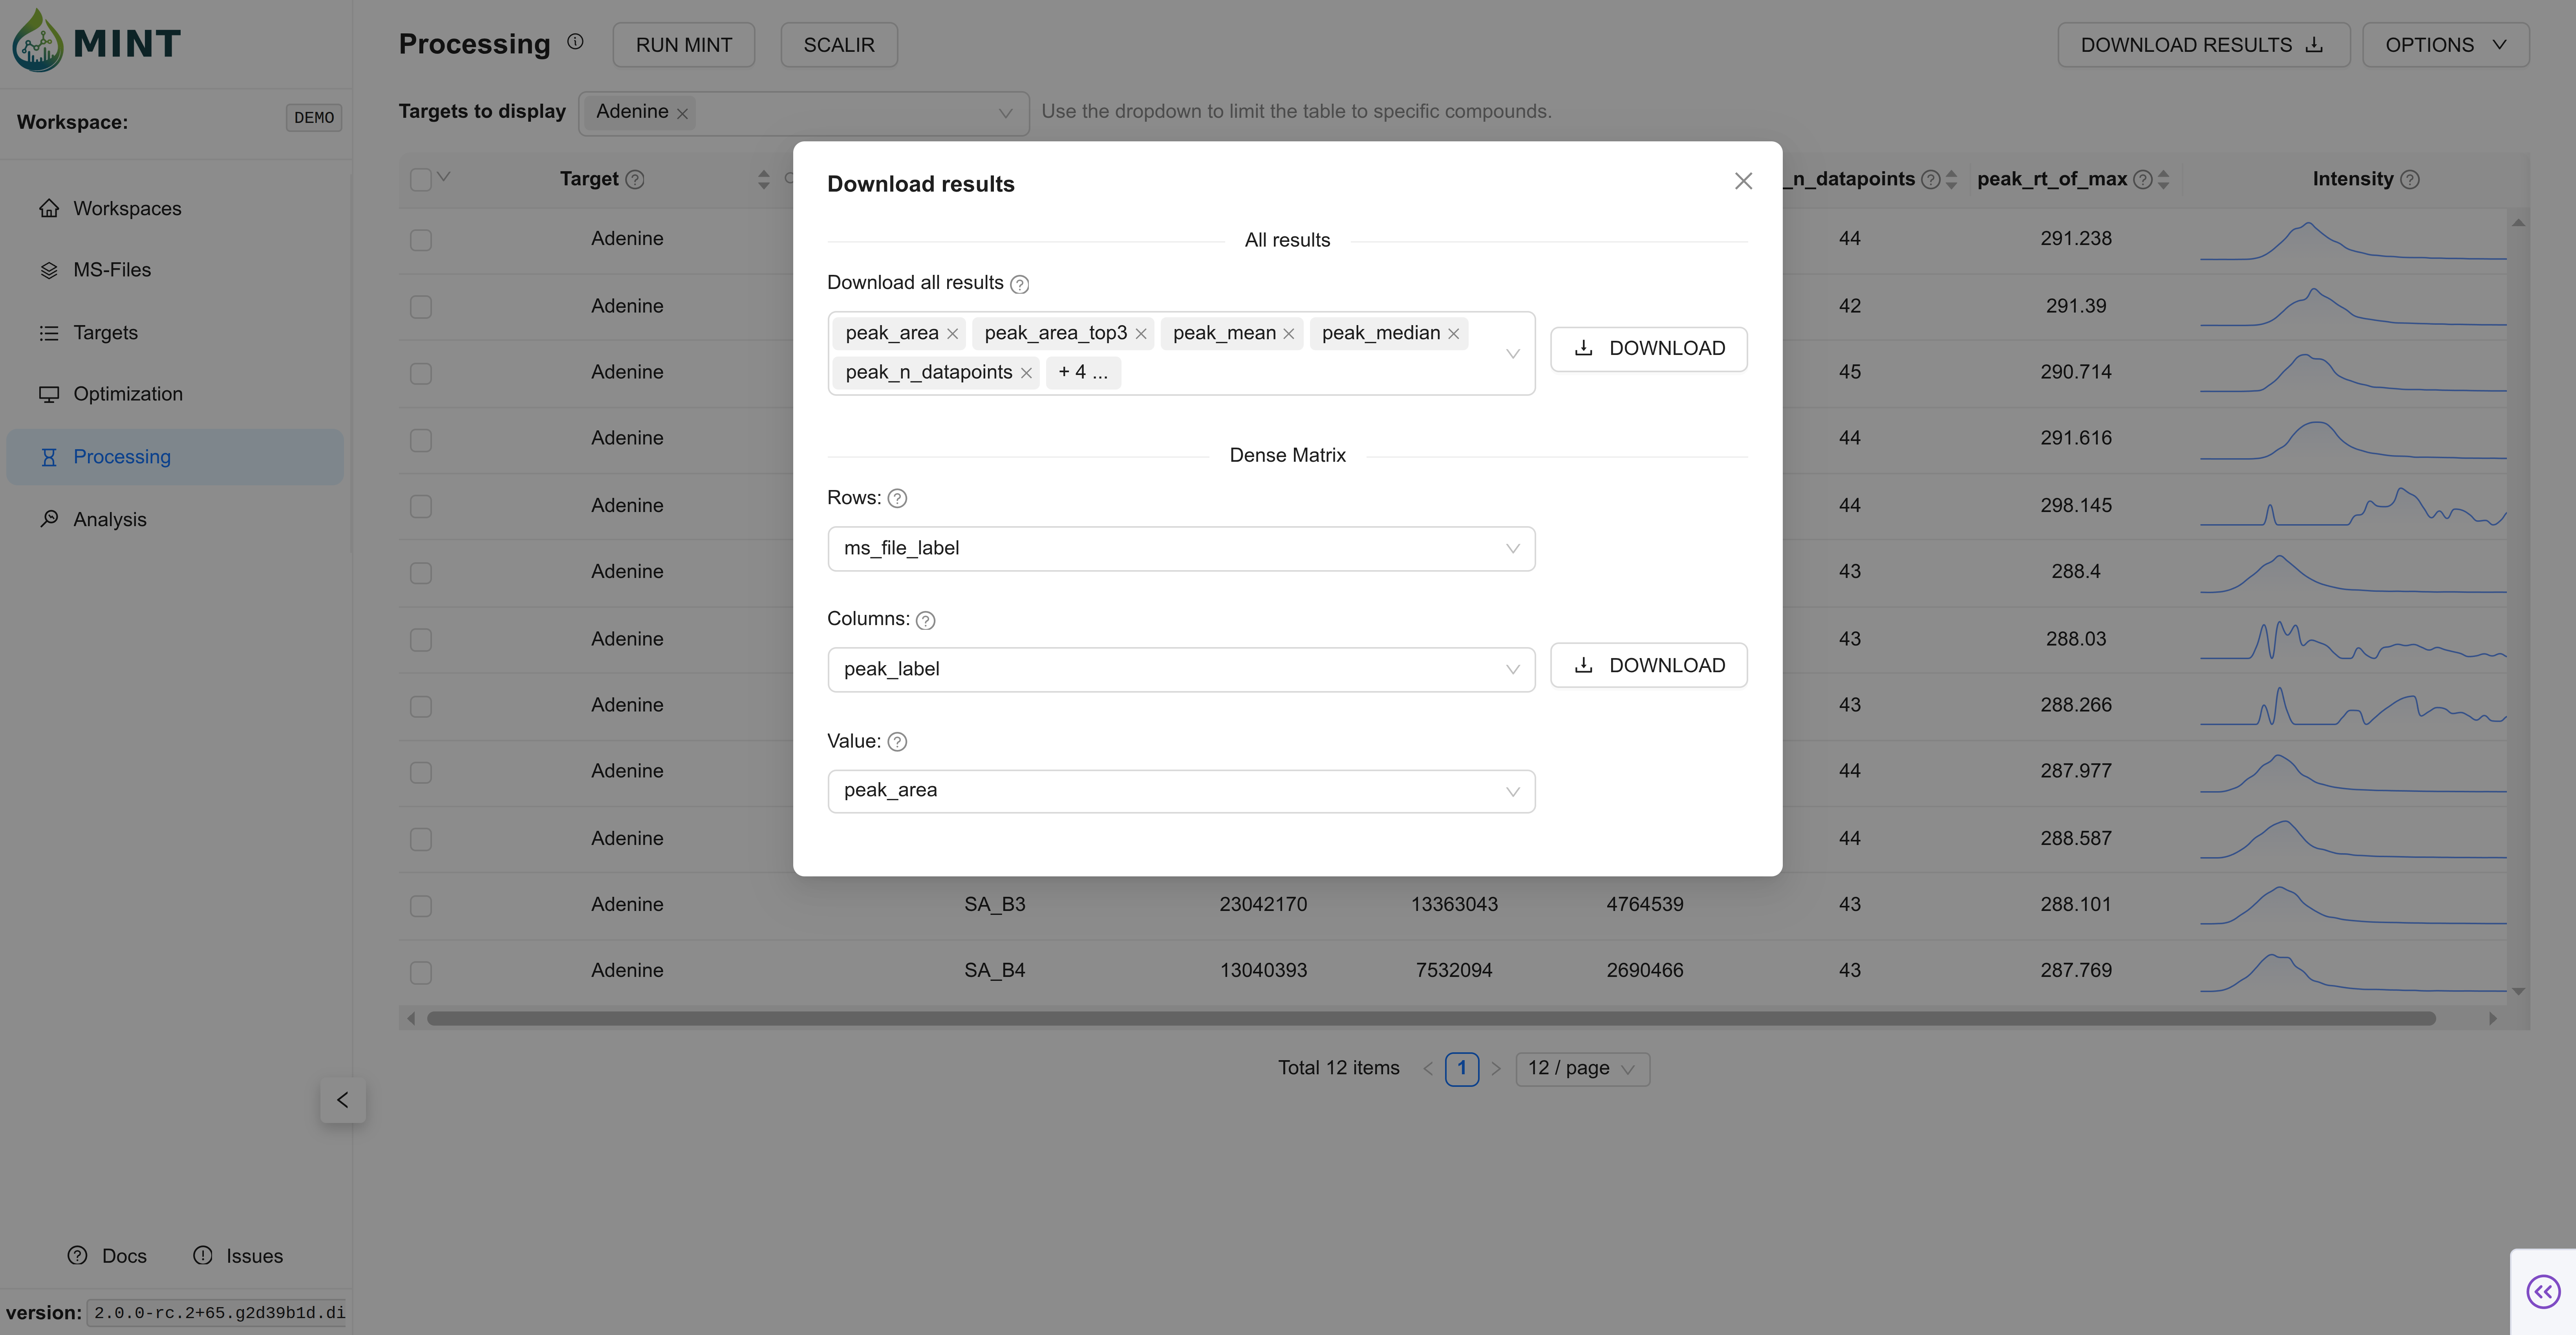Close the Download results dialog

(x=1743, y=181)
